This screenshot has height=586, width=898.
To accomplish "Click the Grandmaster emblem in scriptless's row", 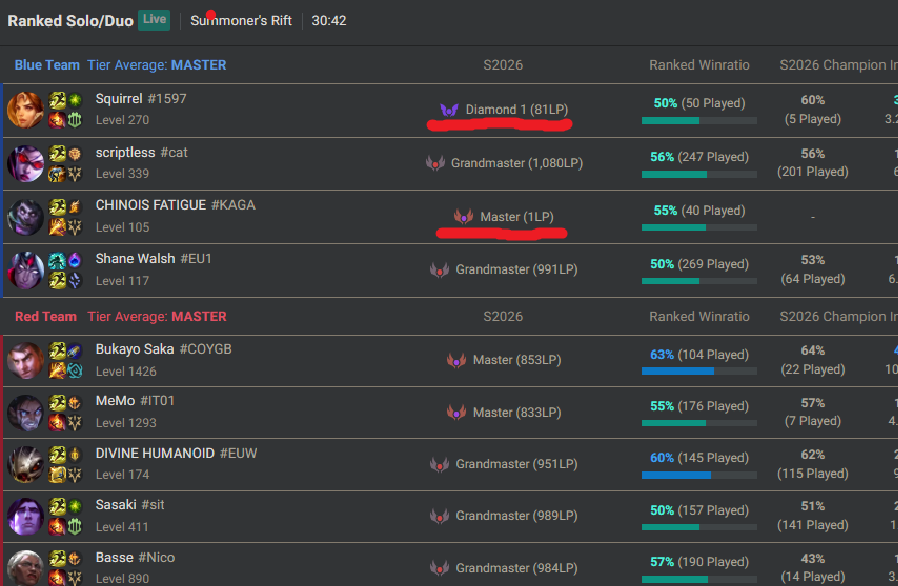I will [435, 163].
